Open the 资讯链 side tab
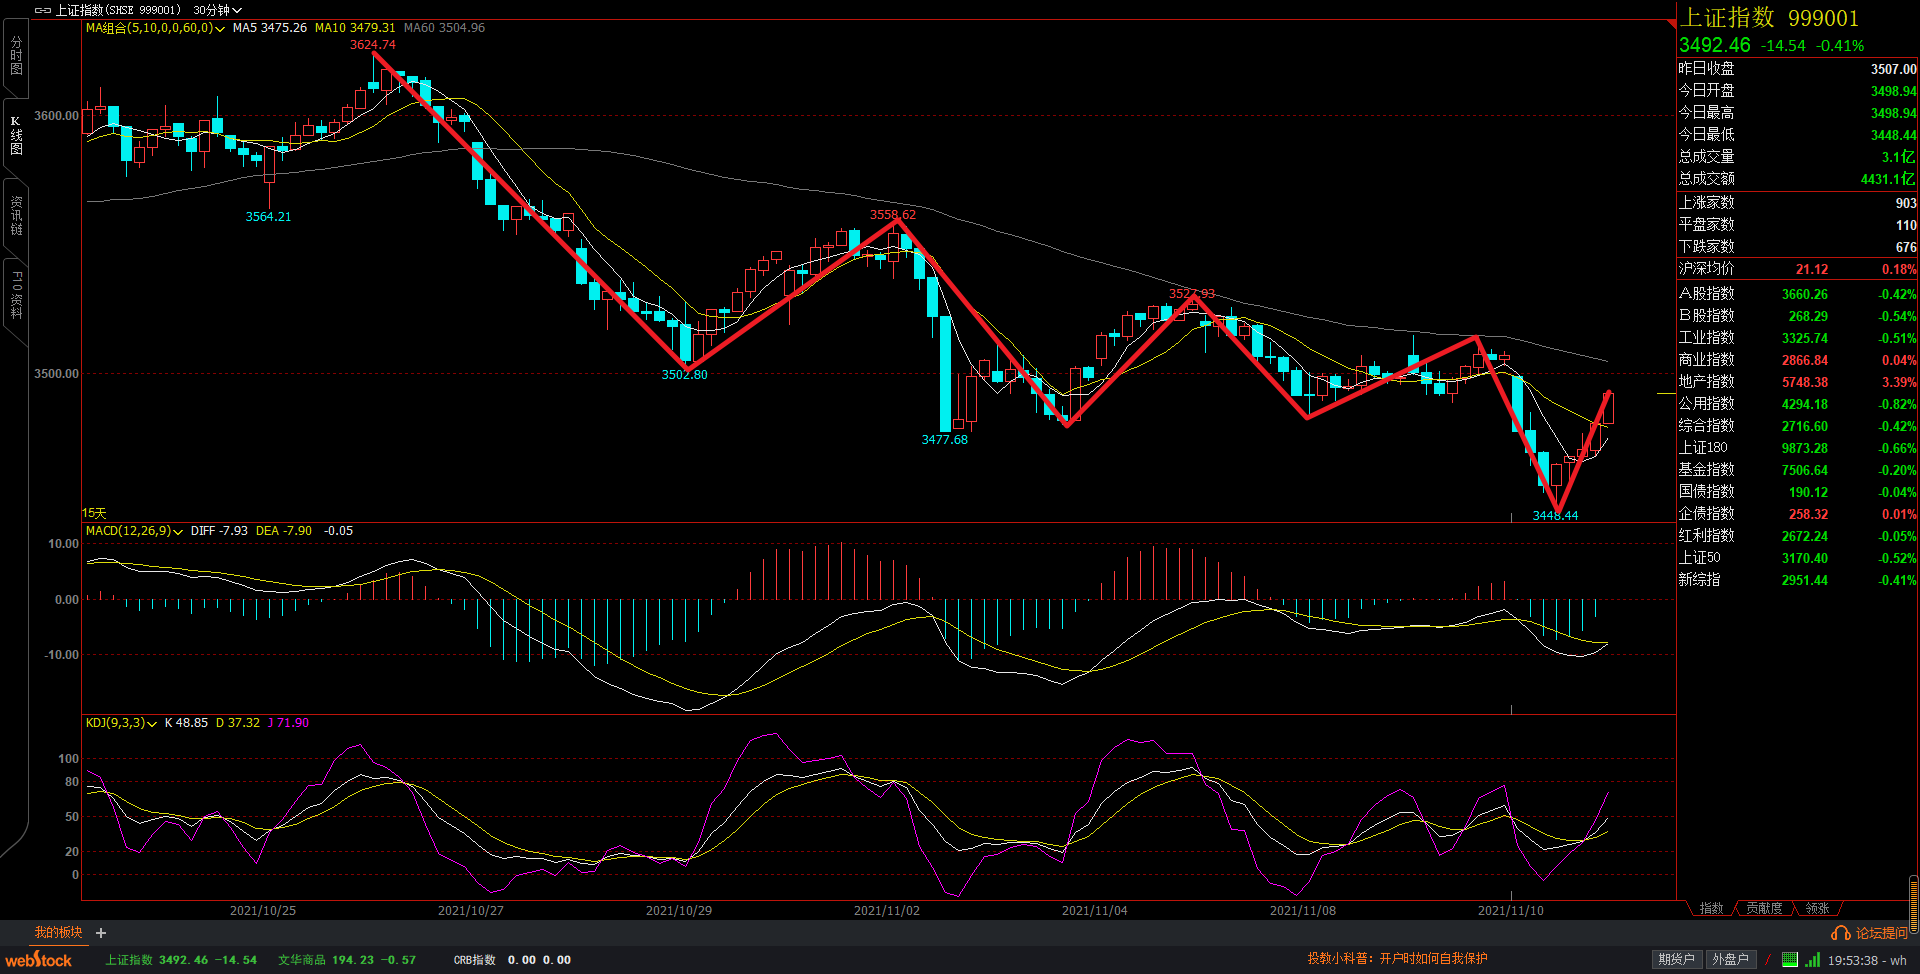 coord(16,215)
